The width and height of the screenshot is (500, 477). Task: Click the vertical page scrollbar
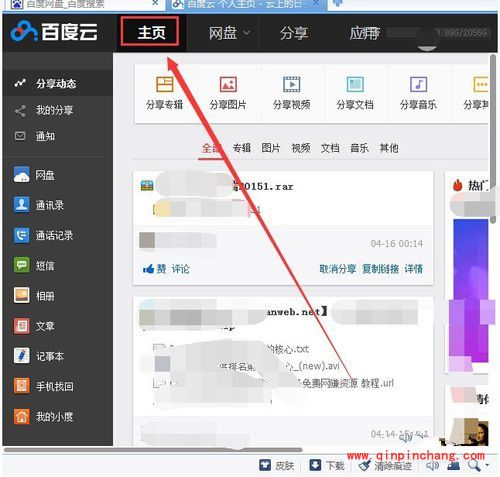point(493,138)
